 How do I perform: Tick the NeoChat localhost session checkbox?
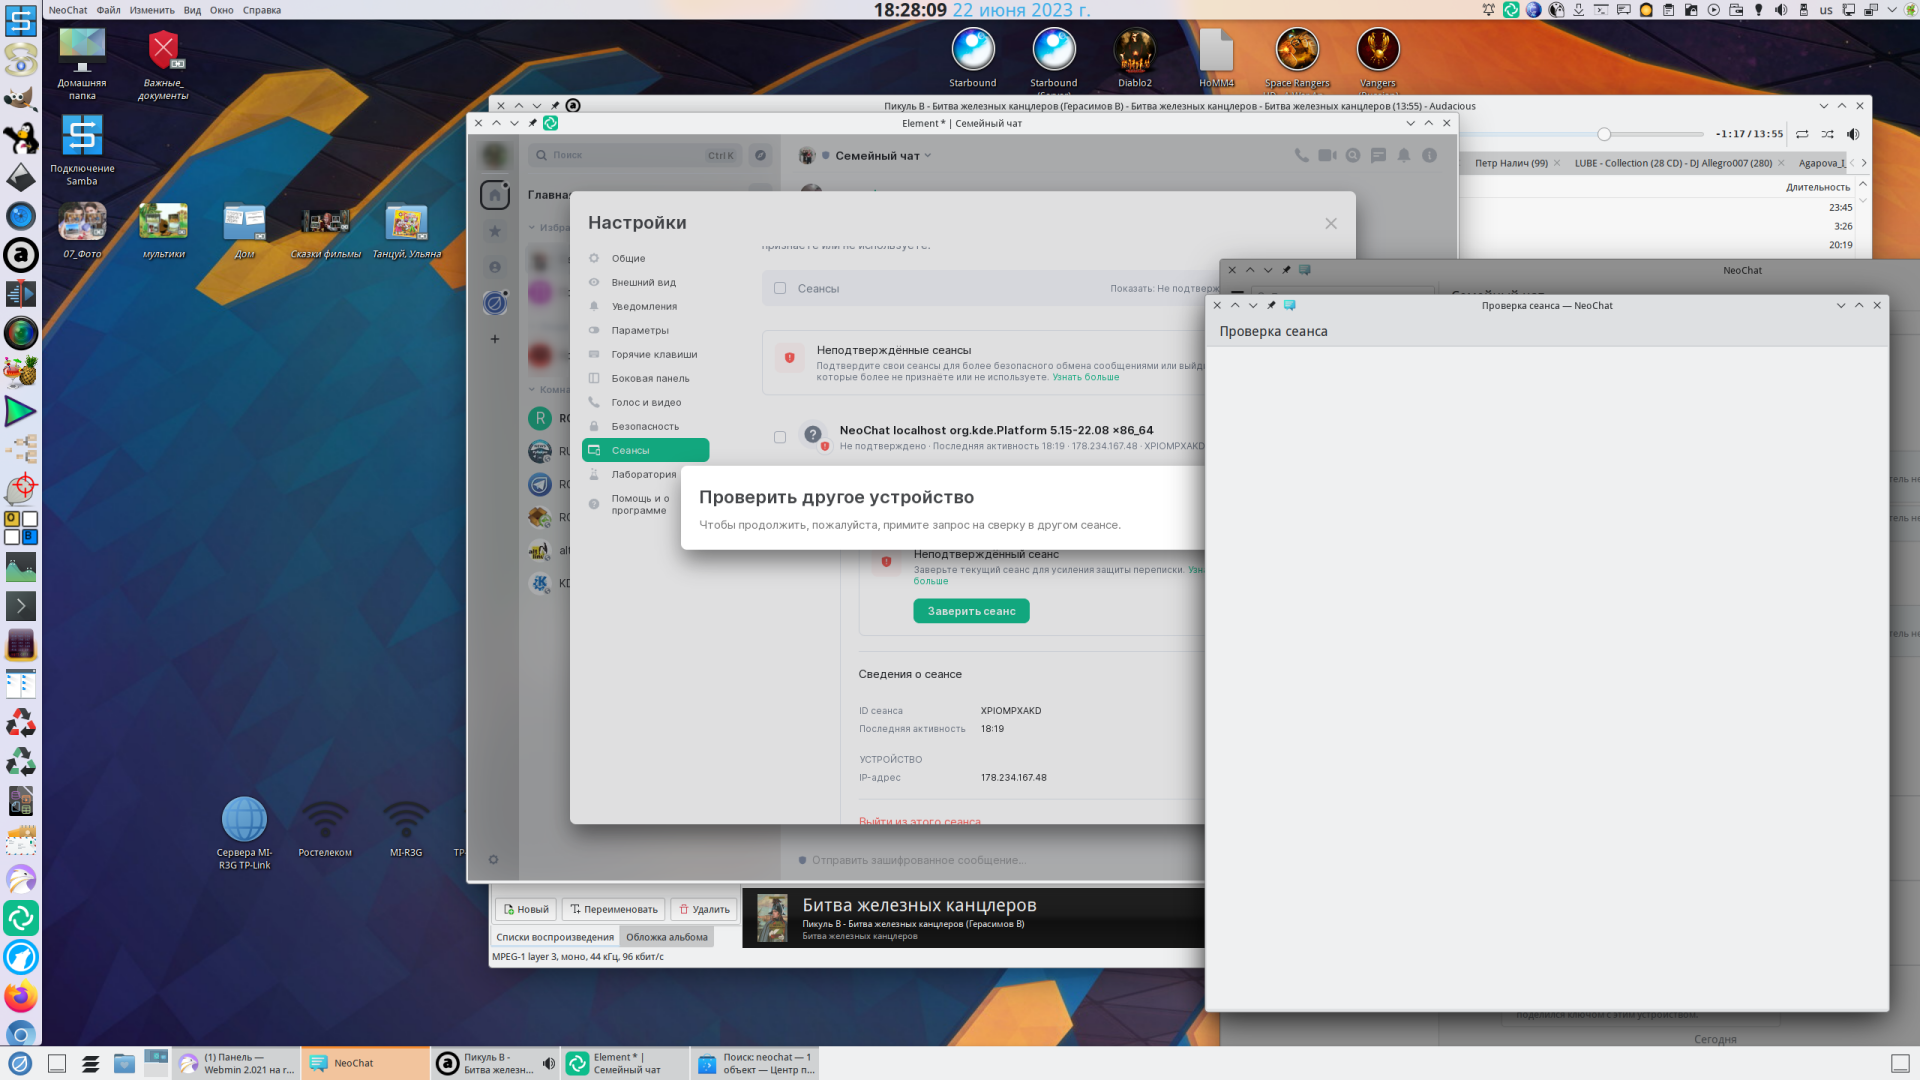click(780, 437)
